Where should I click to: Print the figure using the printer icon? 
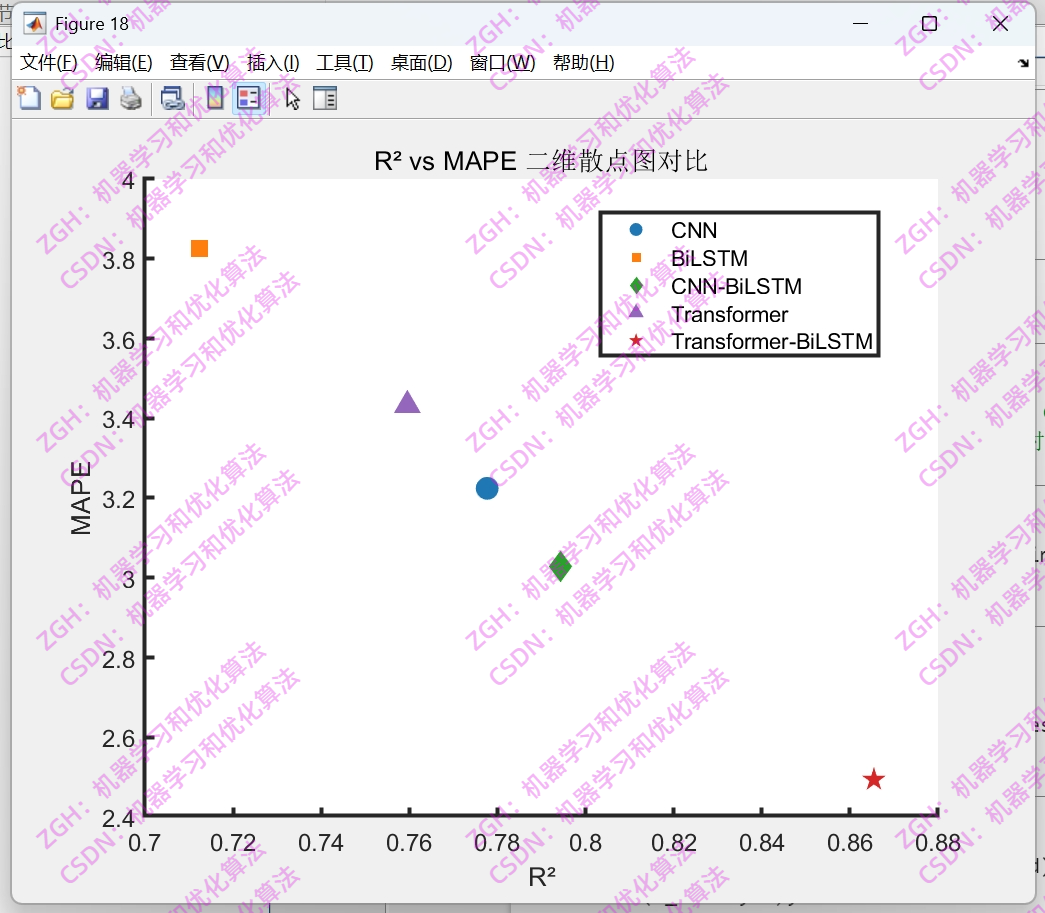click(x=131, y=98)
